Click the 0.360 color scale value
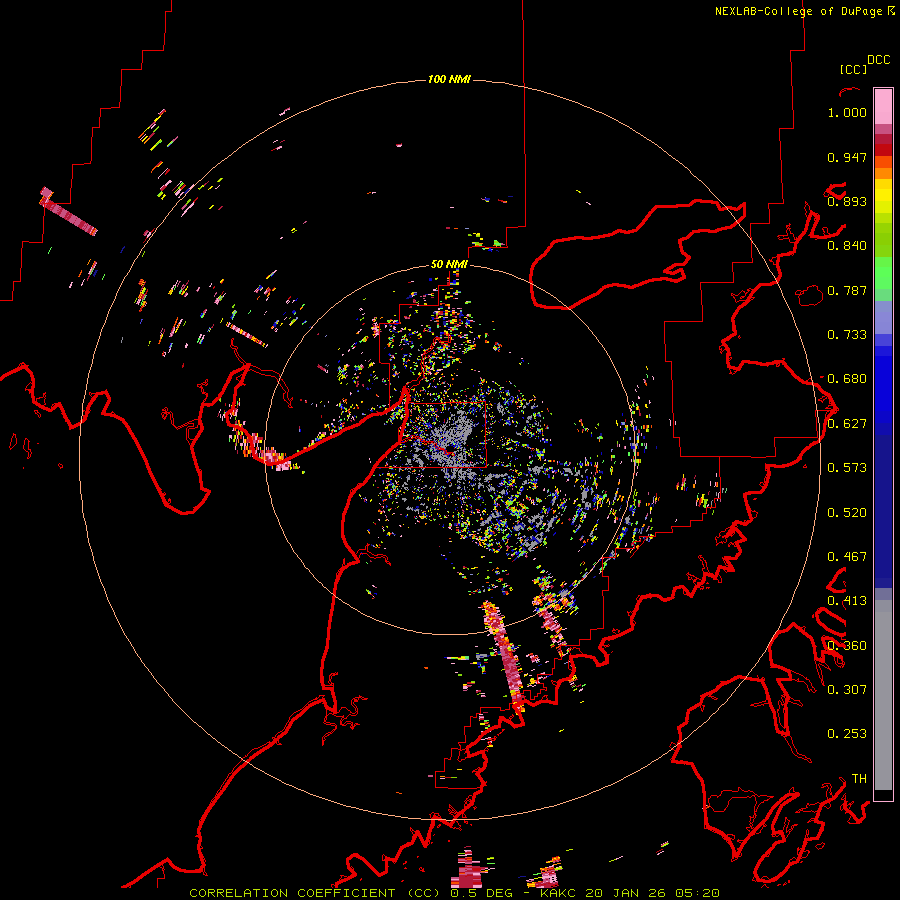The height and width of the screenshot is (900, 900). click(x=847, y=646)
